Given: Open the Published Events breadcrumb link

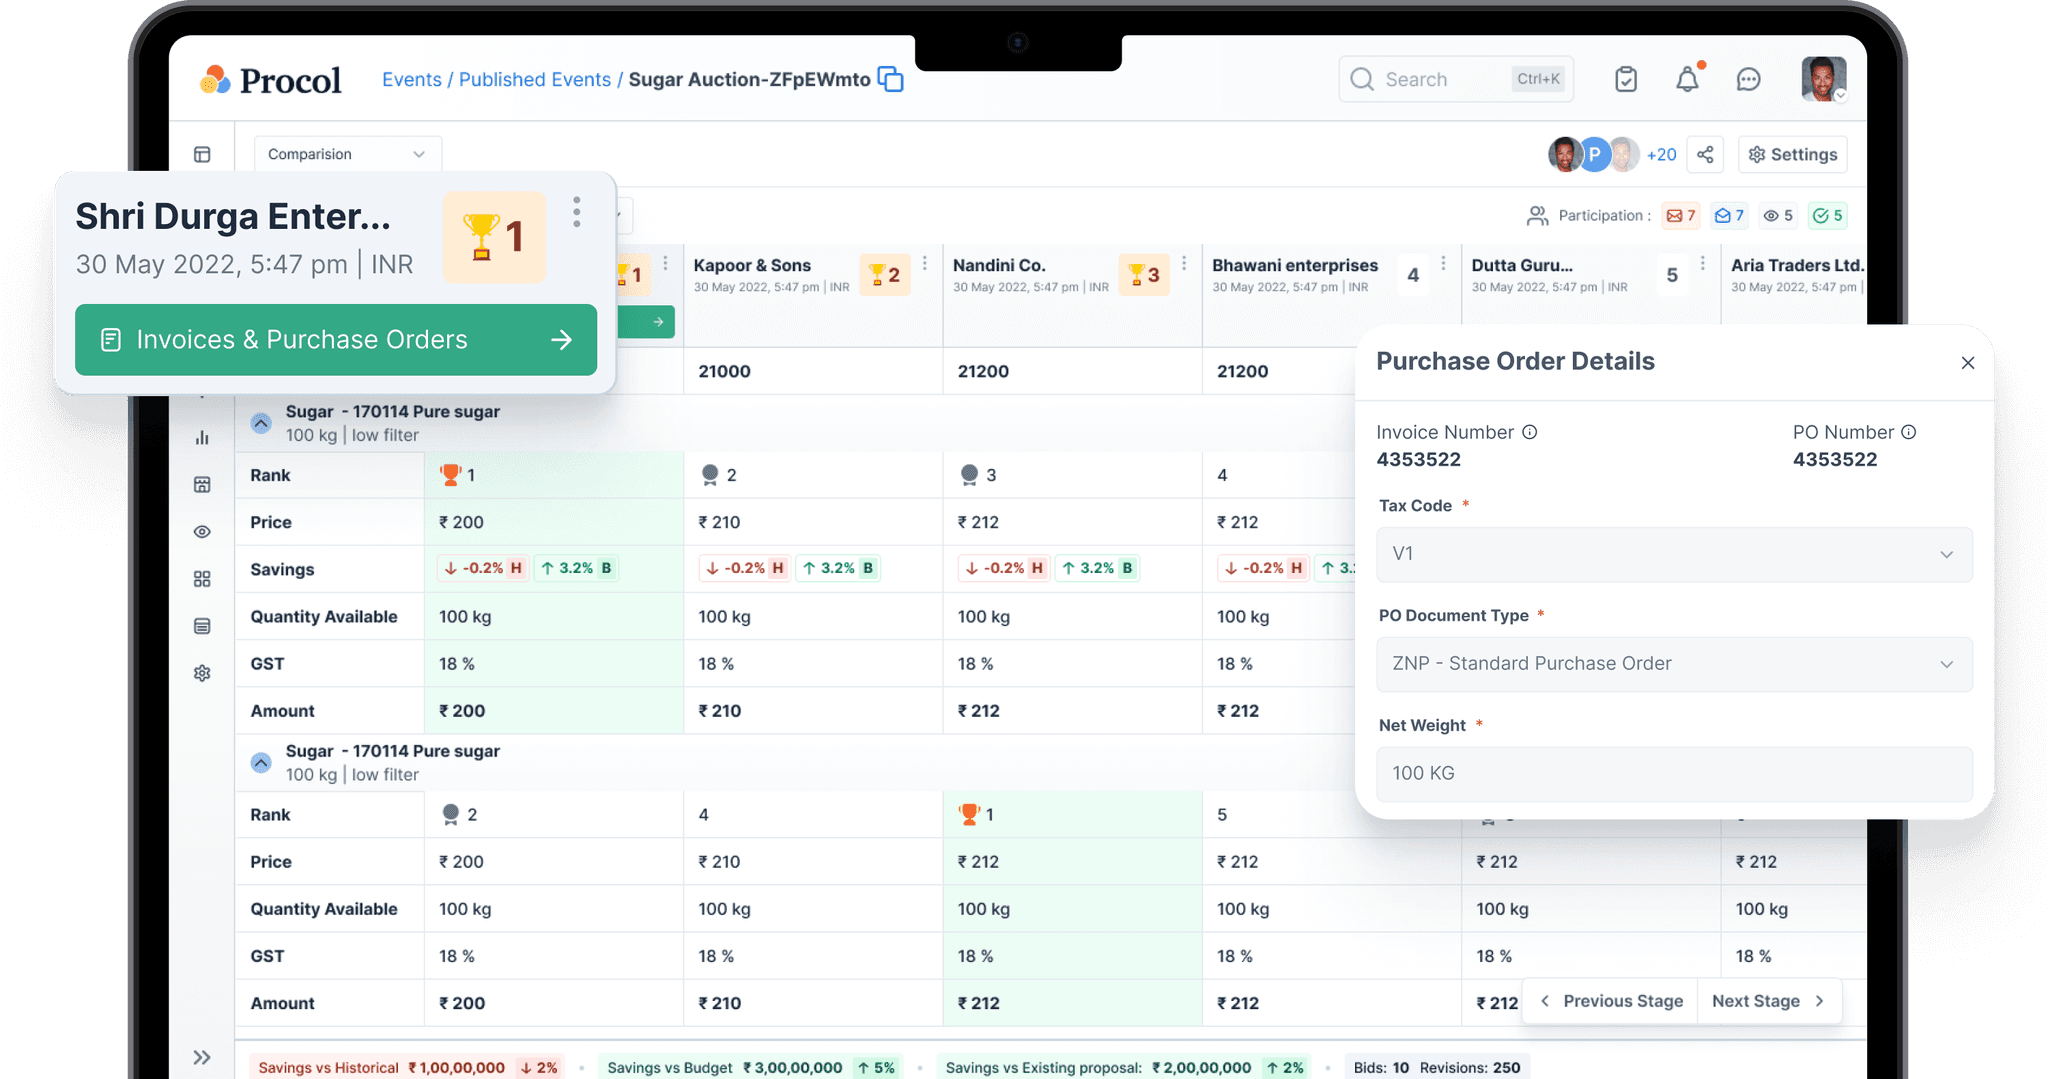Looking at the screenshot, I should (x=534, y=79).
